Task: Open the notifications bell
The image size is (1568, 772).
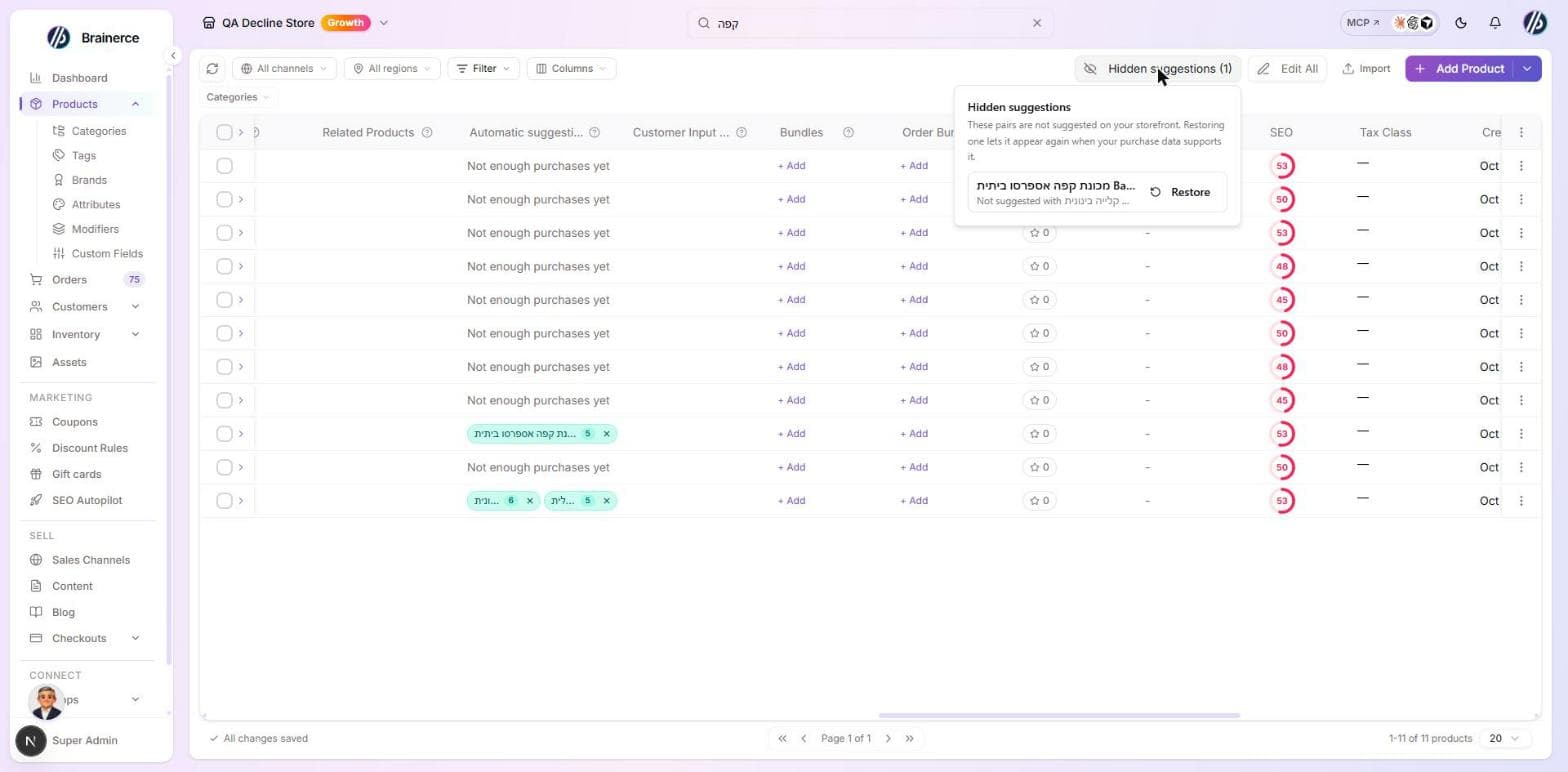Action: (x=1495, y=23)
